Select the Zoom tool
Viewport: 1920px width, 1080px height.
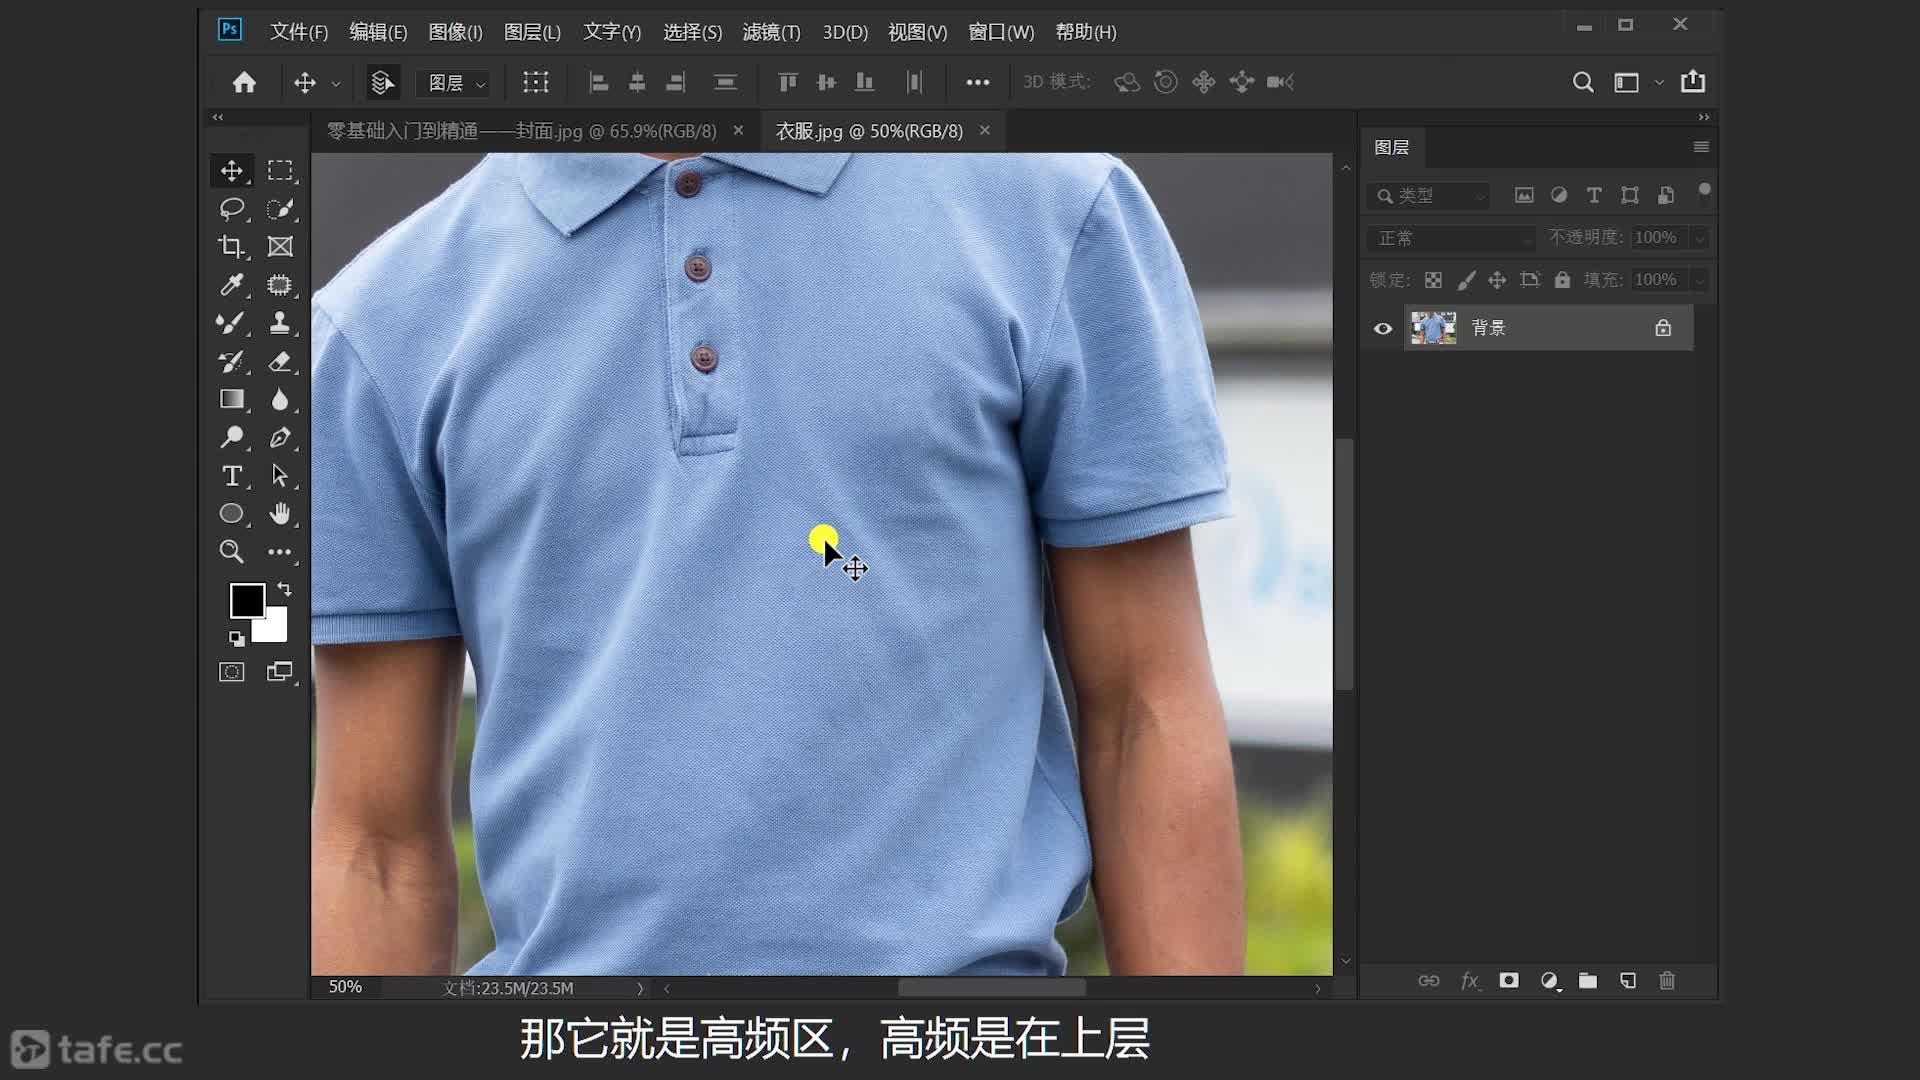[232, 552]
